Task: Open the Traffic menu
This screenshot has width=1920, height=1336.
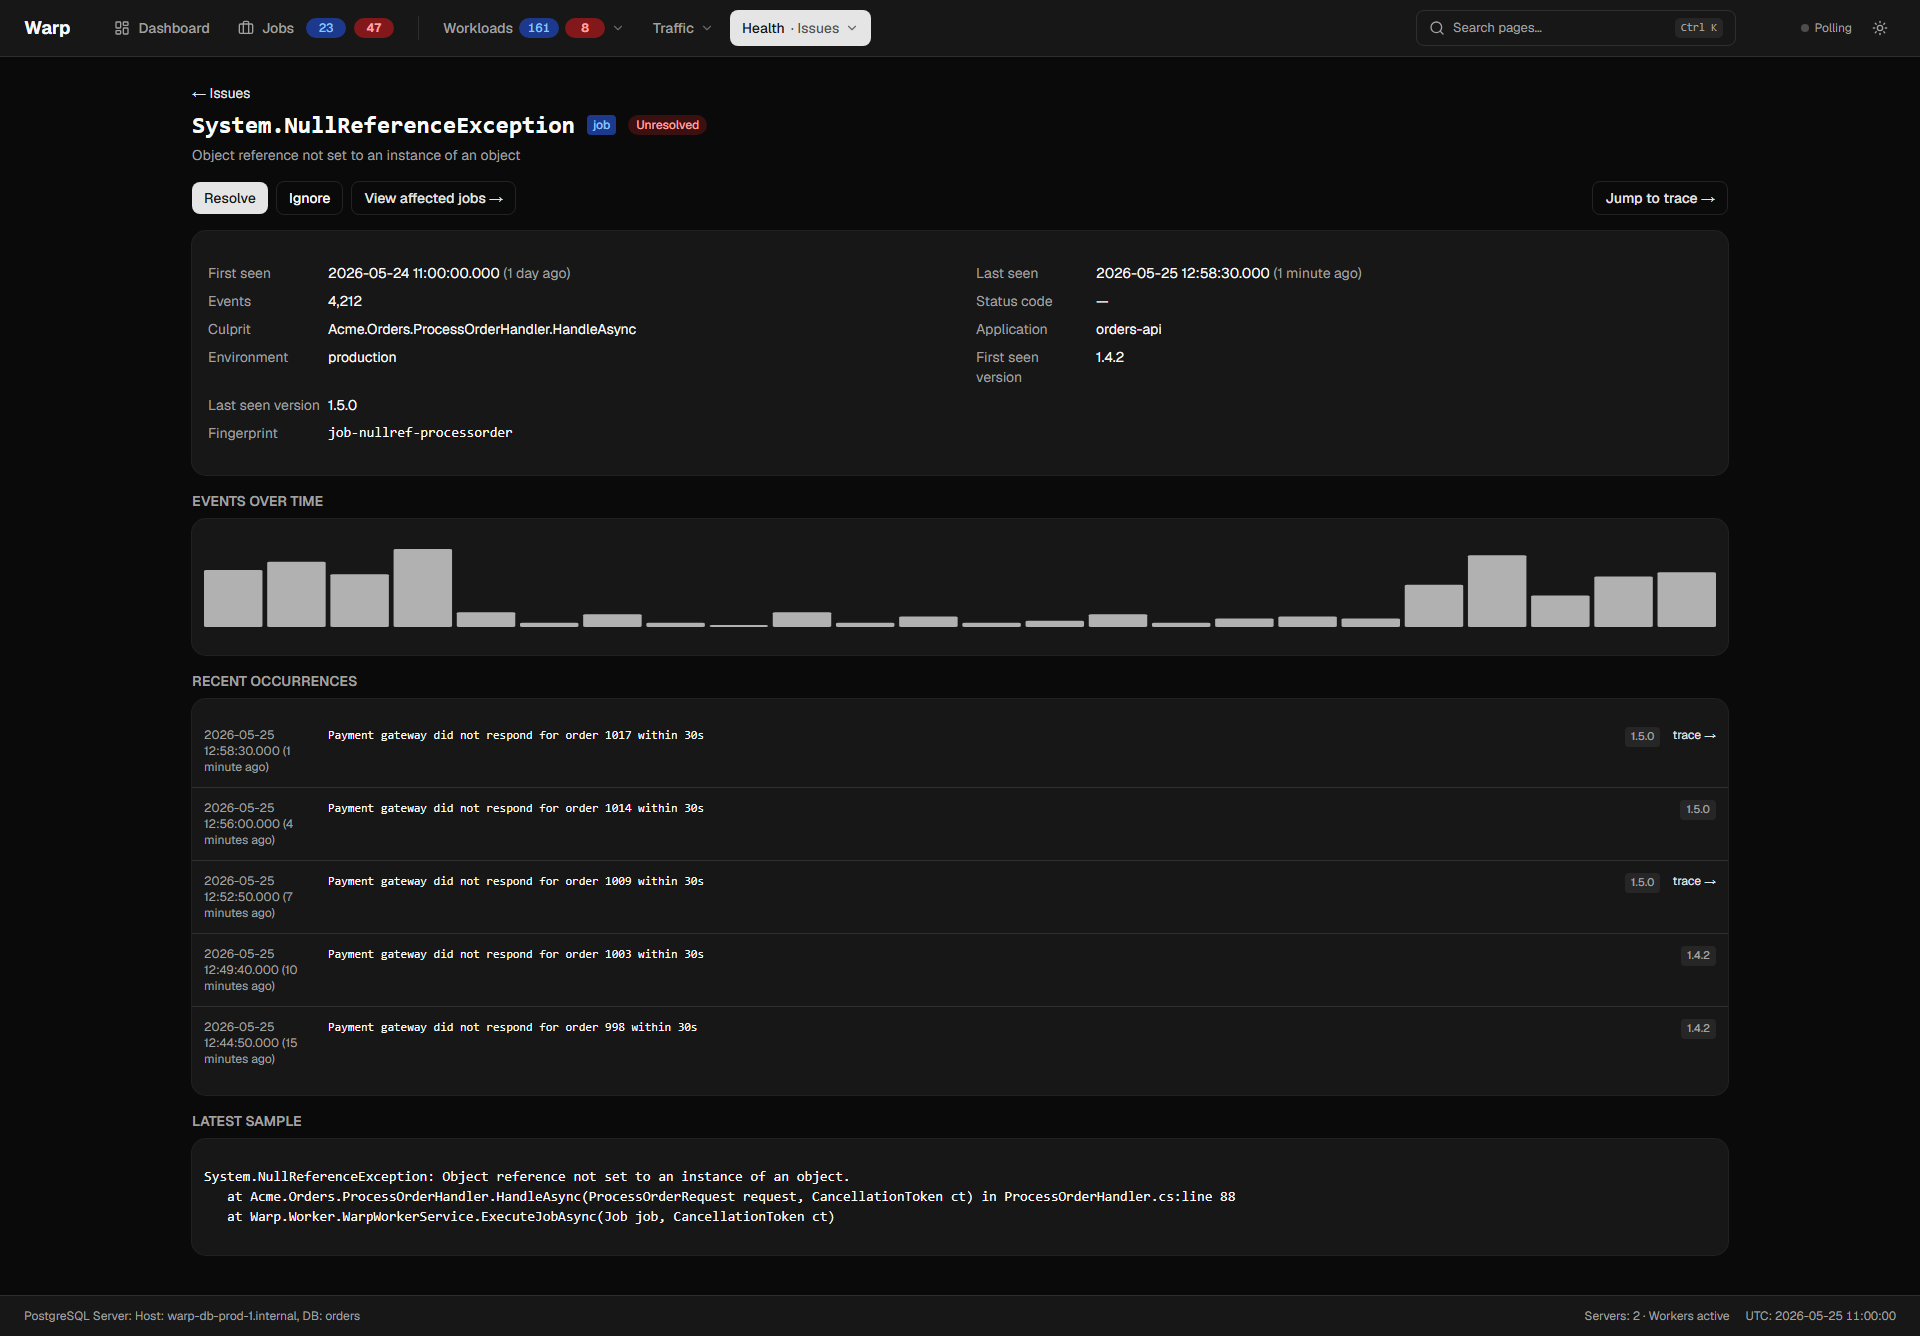Action: [682, 28]
